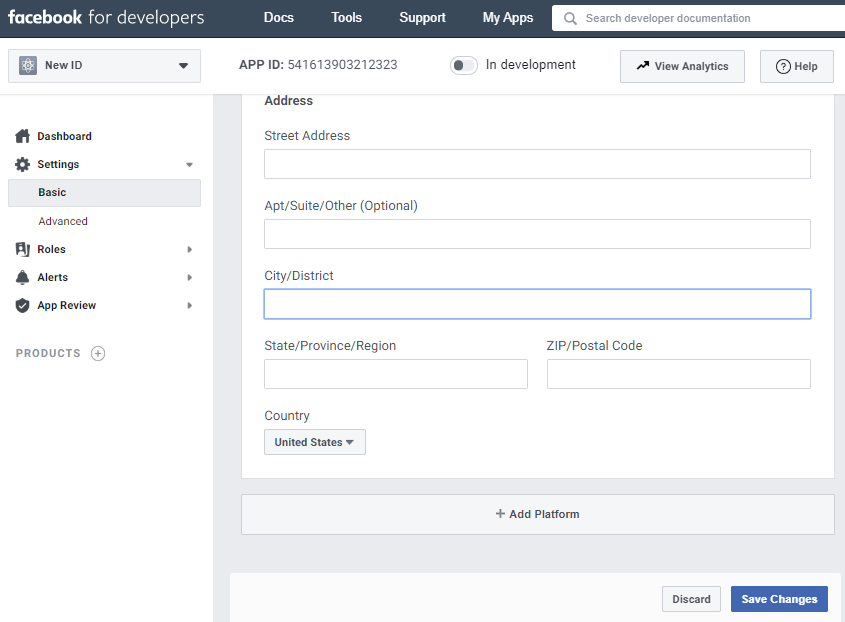Viewport: 845px width, 622px height.
Task: Click the Roles sidebar label
Action: (51, 249)
